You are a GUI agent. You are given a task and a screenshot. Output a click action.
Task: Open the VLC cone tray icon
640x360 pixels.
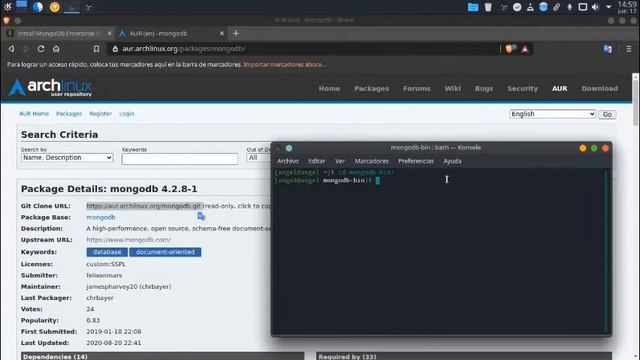(530, 7)
